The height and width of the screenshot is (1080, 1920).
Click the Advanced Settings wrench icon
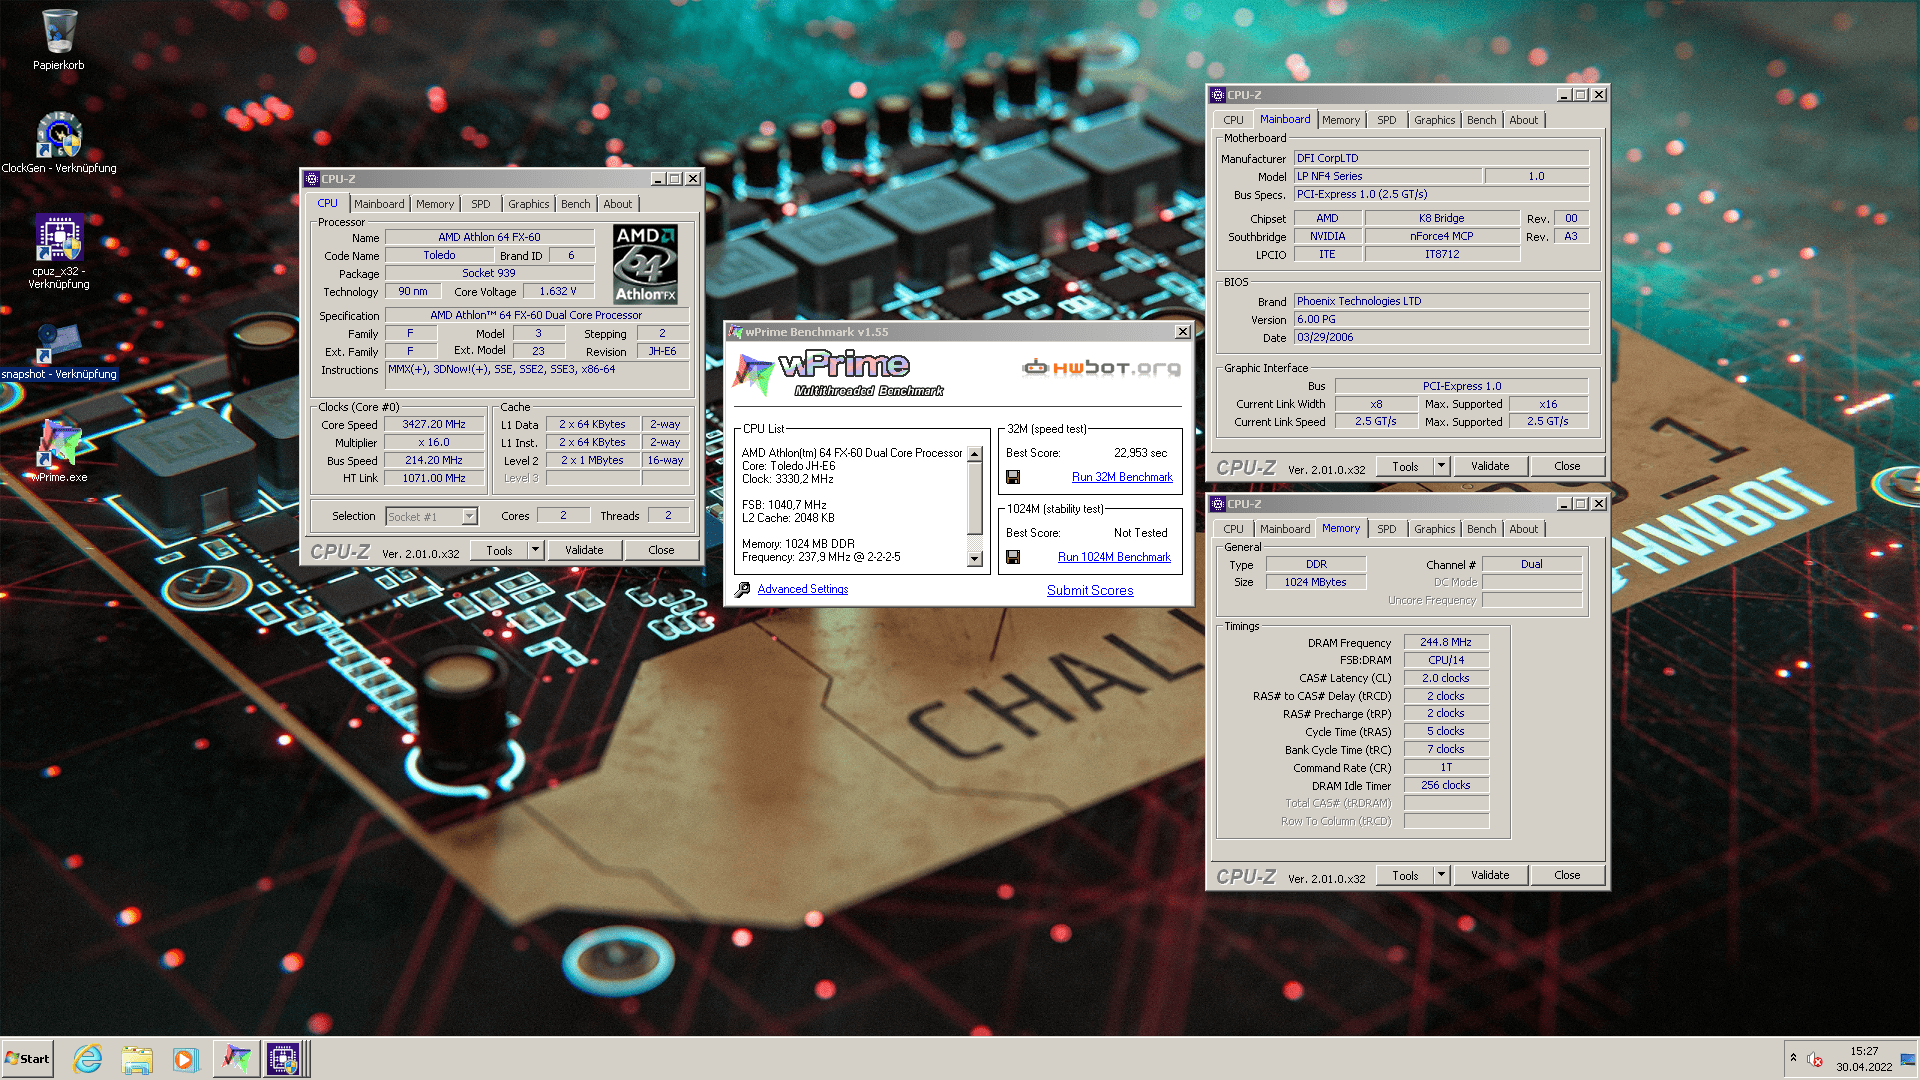[x=742, y=590]
